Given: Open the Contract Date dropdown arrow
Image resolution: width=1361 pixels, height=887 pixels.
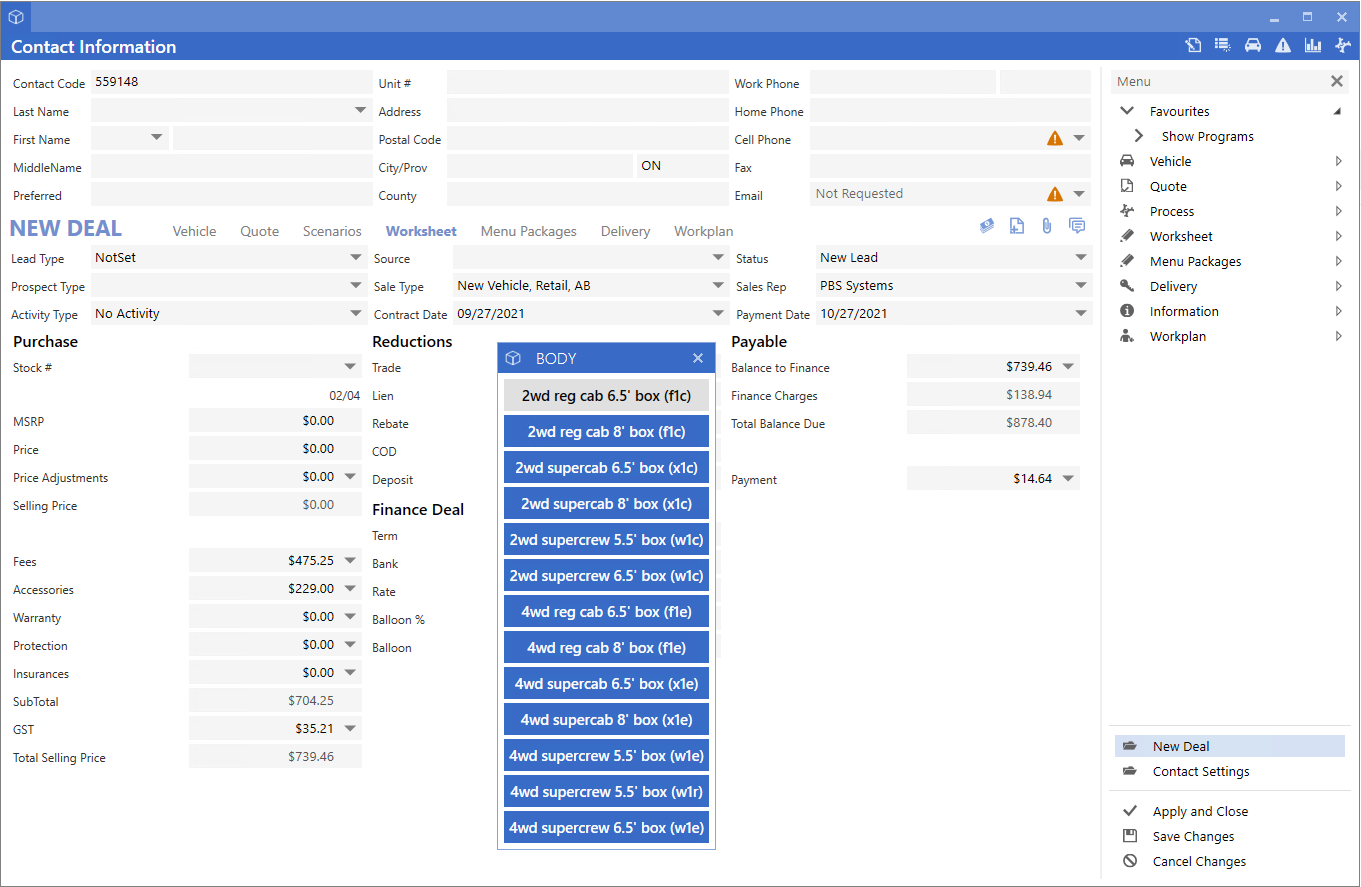Looking at the screenshot, I should click(719, 313).
